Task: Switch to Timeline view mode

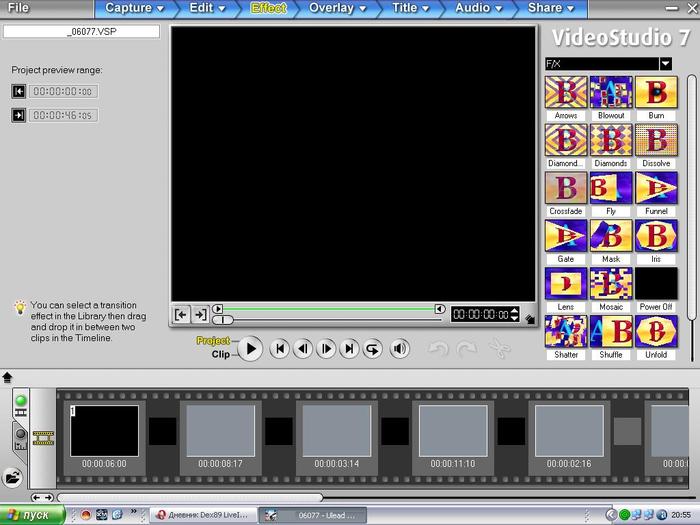Action: [x=21, y=439]
